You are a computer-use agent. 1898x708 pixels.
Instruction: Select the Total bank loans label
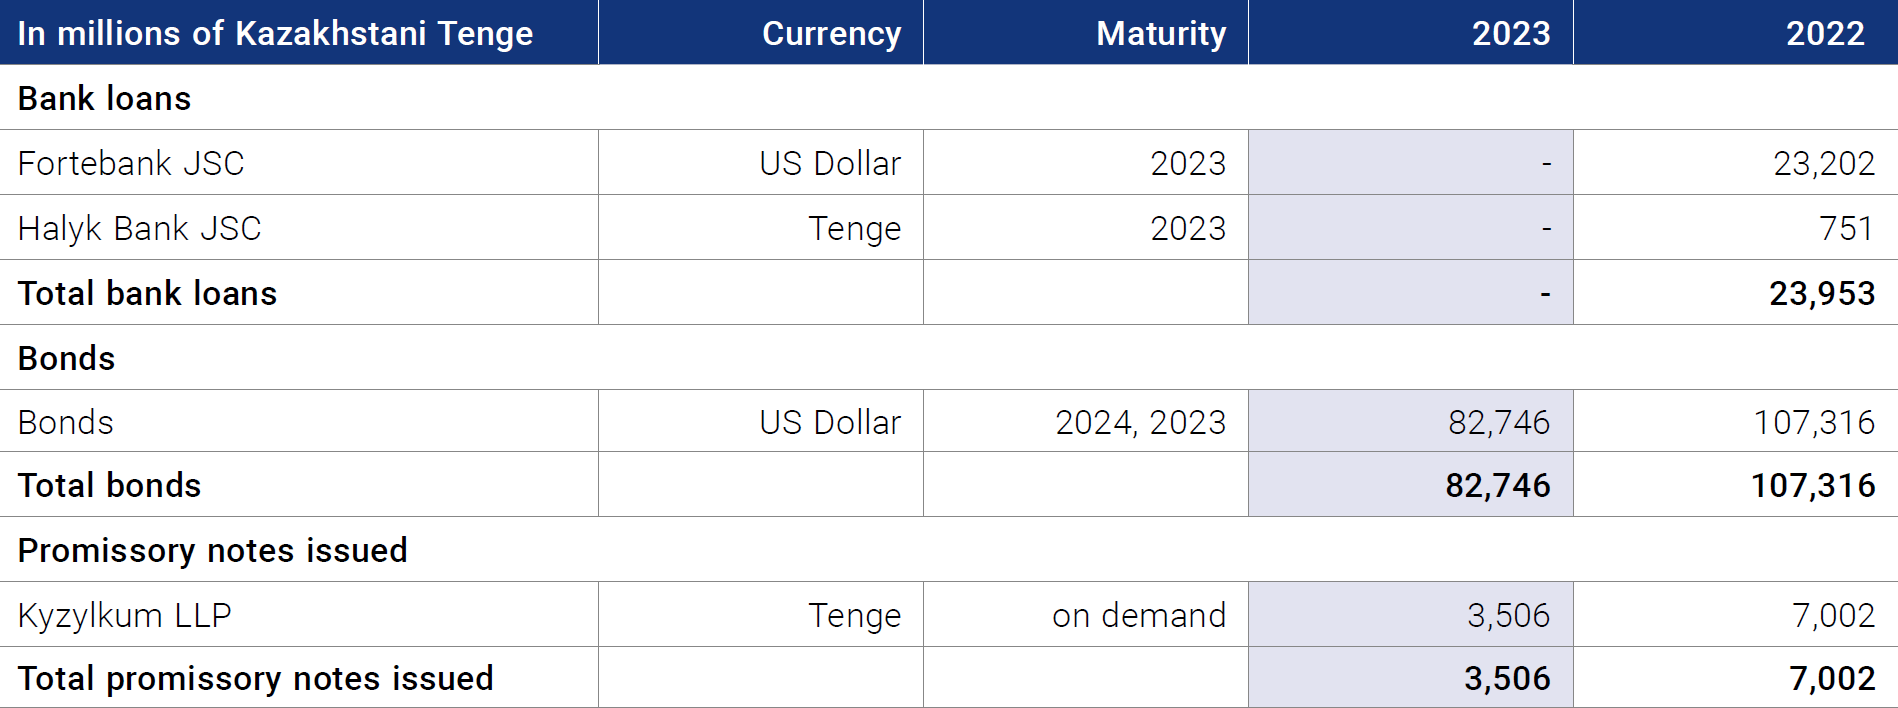(147, 293)
